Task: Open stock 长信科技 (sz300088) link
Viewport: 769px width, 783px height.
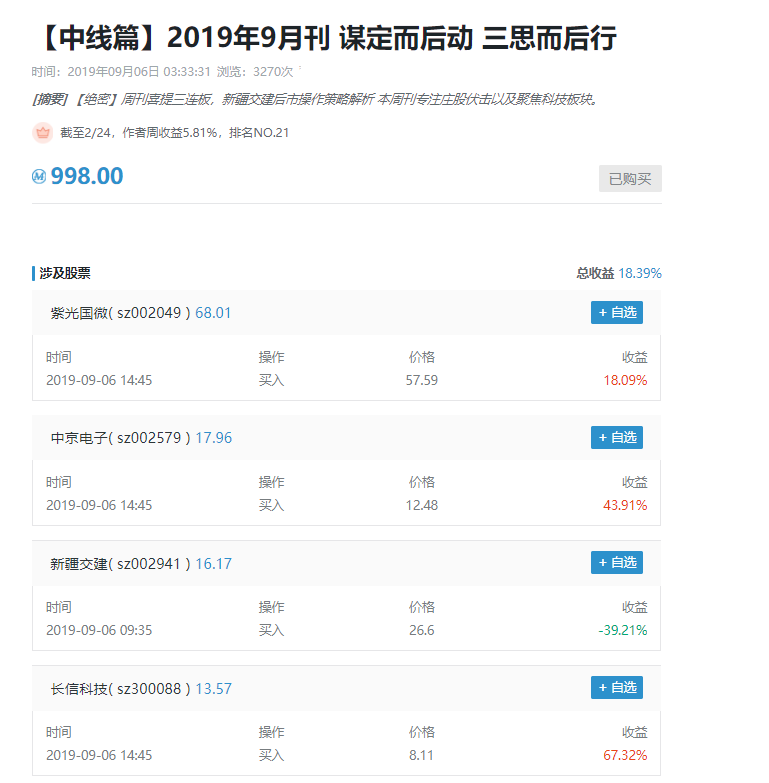Action: click(x=120, y=689)
